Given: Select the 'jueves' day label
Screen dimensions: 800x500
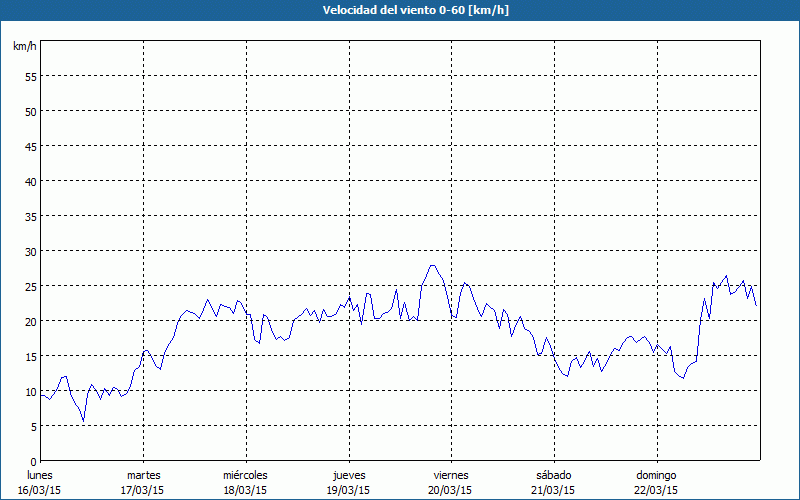Looking at the screenshot, I should [x=348, y=475].
